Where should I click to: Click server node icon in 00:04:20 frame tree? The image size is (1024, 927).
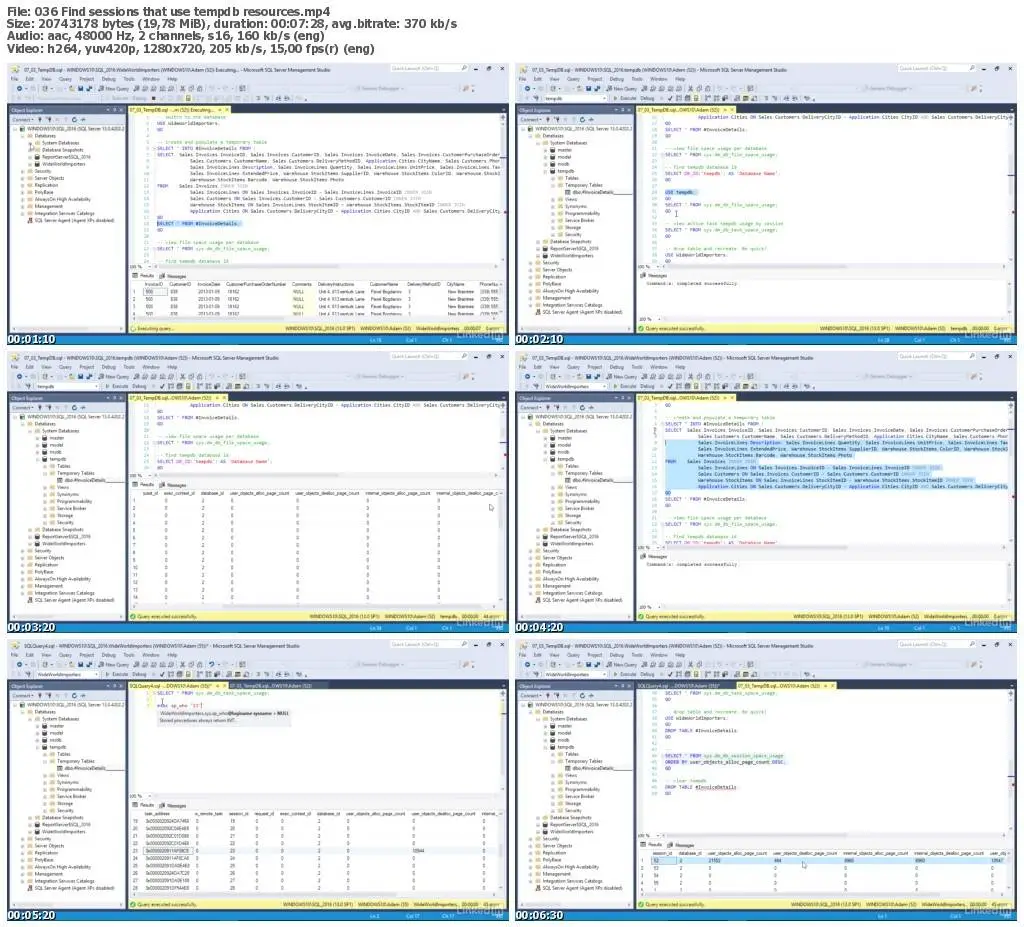[531, 416]
